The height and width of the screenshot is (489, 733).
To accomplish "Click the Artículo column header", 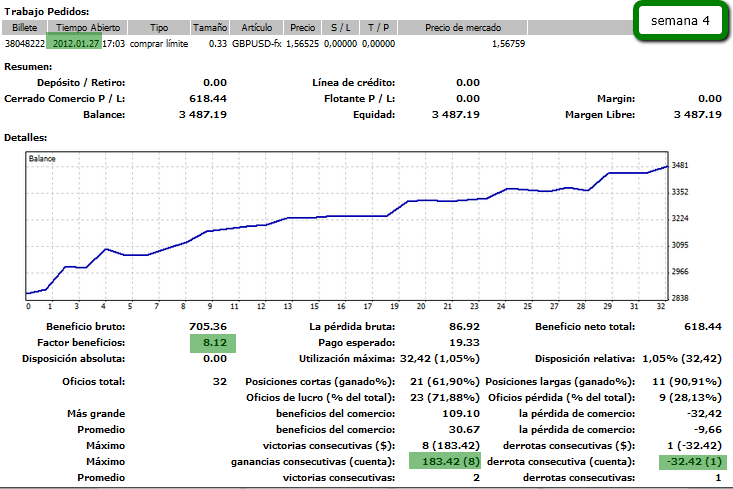I will click(x=256, y=28).
